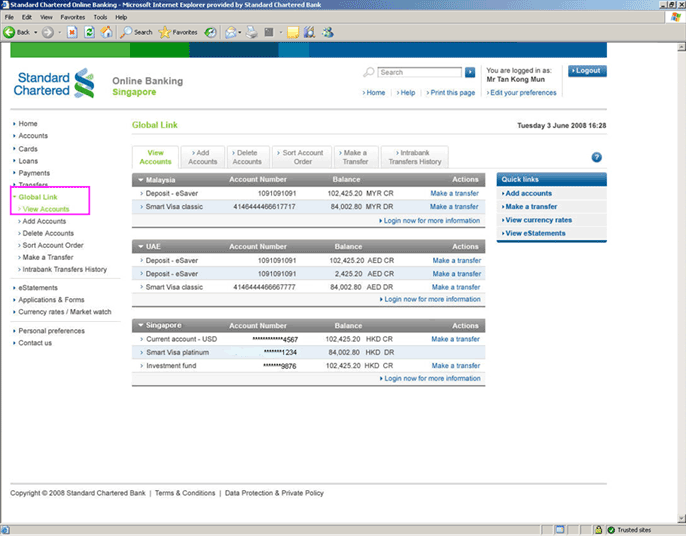686x536 pixels.
Task: Click Edit your preferences link
Action: pos(522,93)
